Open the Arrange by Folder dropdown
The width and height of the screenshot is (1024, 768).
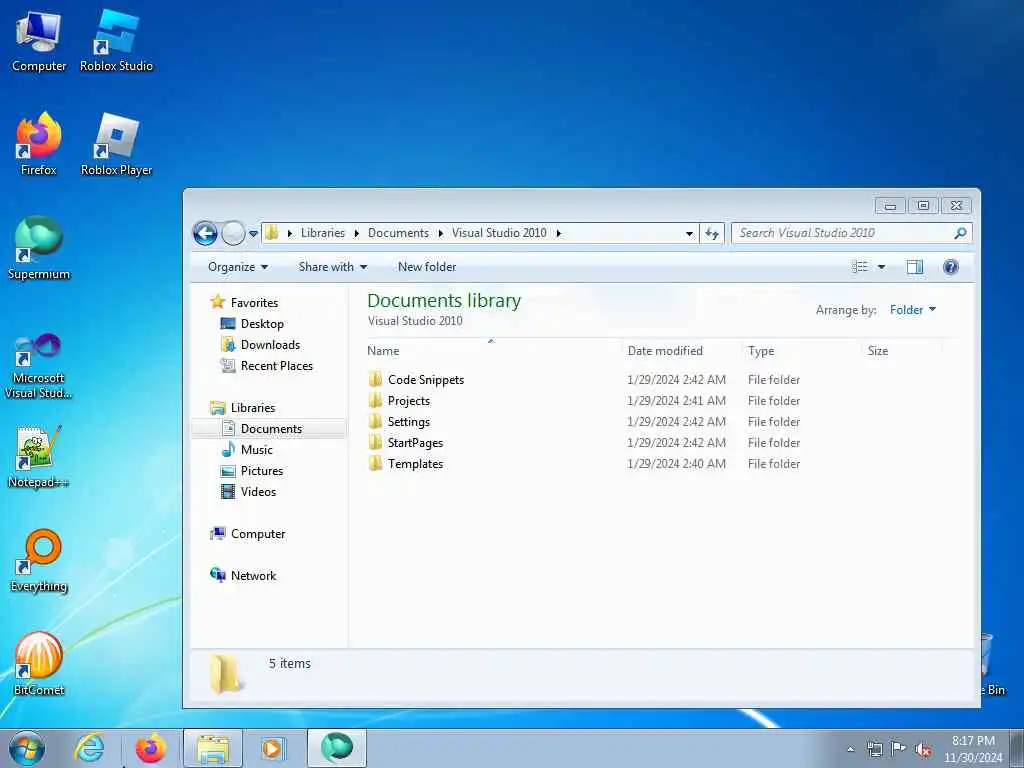coord(913,310)
